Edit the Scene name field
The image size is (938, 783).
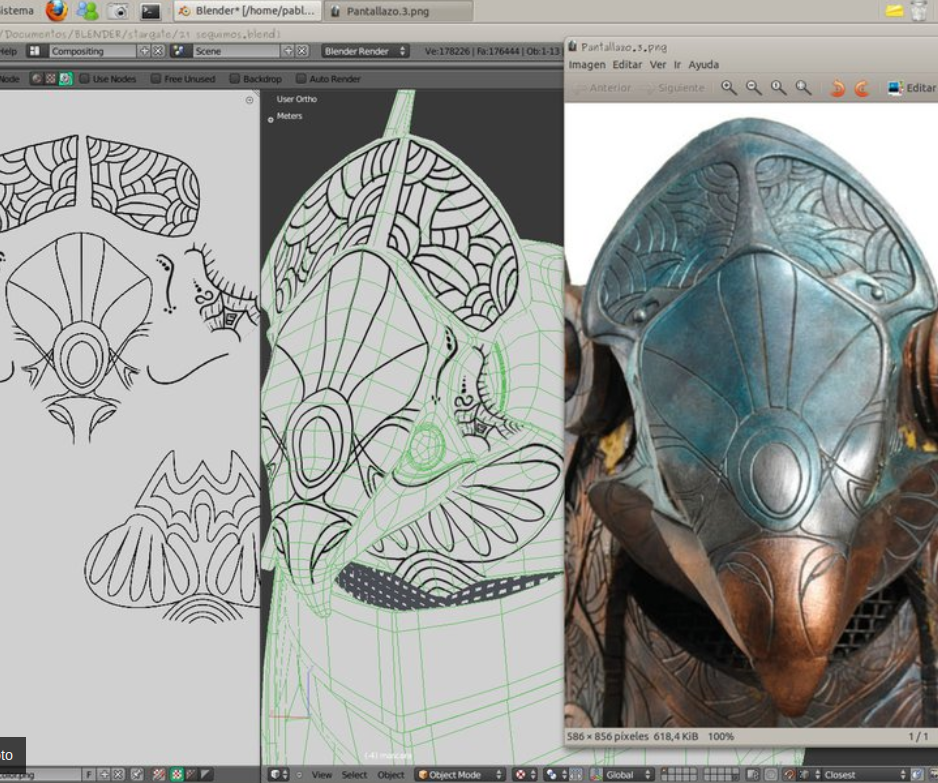[236, 51]
